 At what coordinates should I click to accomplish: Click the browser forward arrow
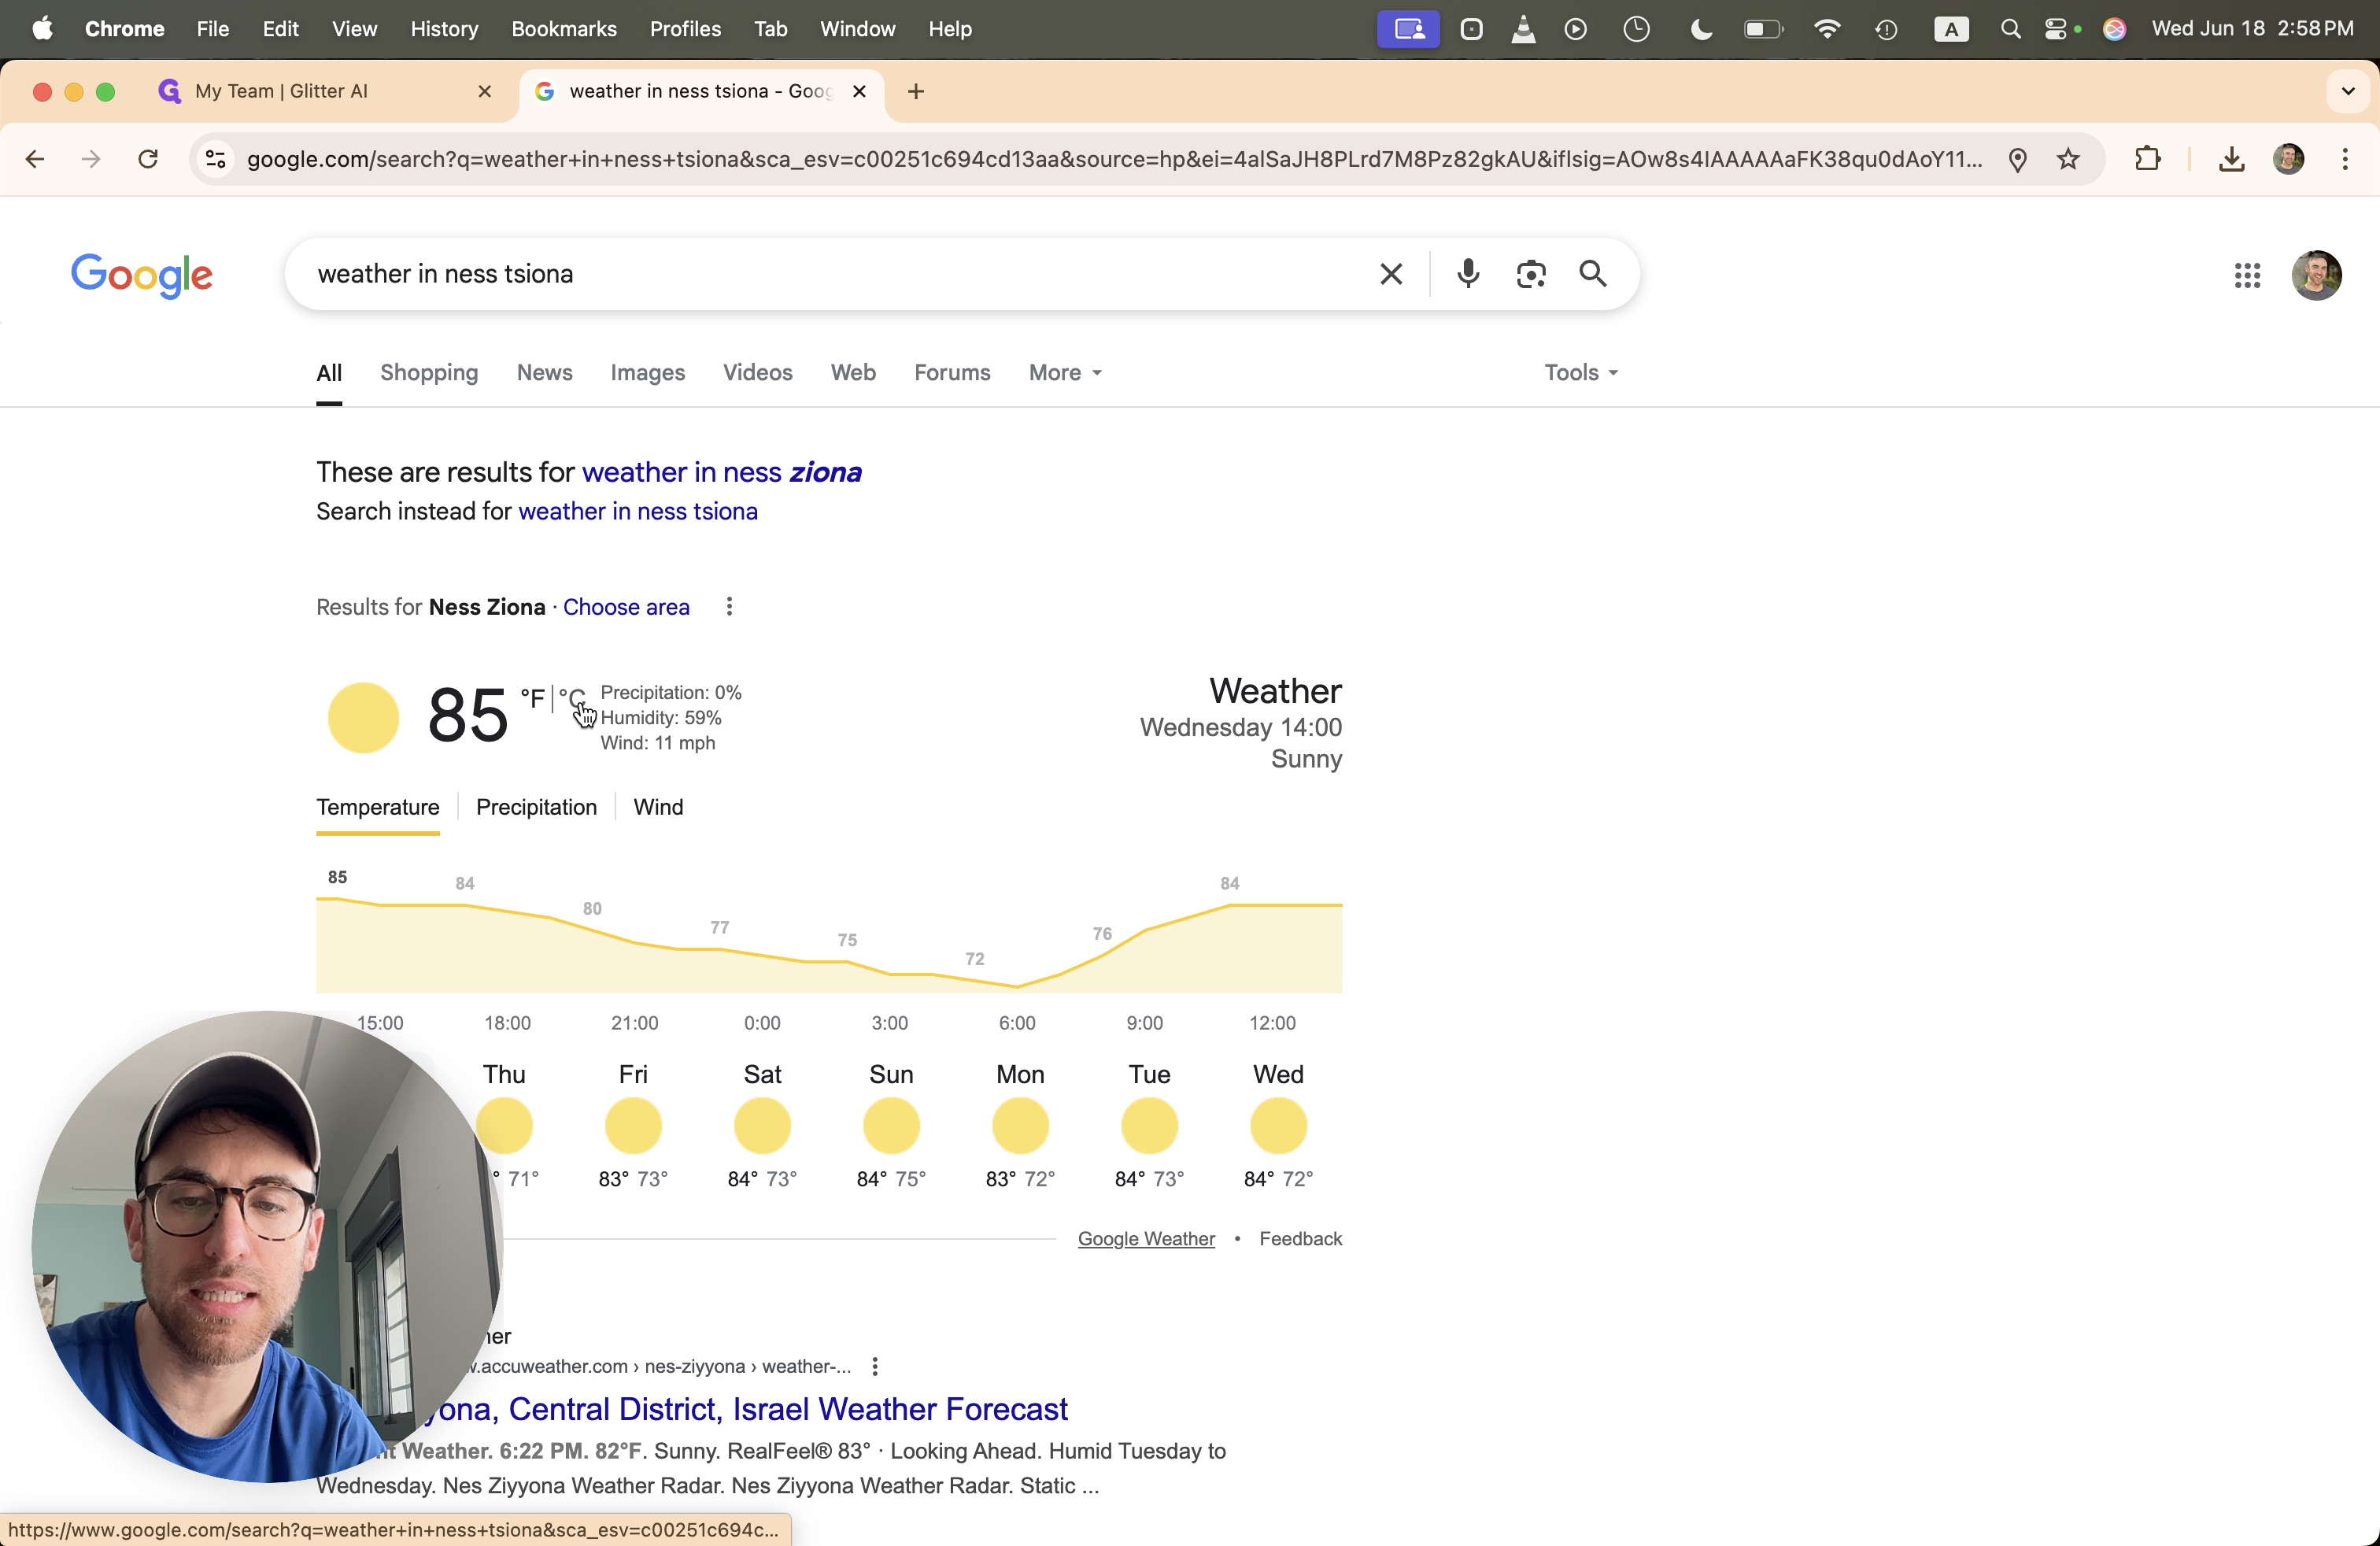(x=91, y=159)
